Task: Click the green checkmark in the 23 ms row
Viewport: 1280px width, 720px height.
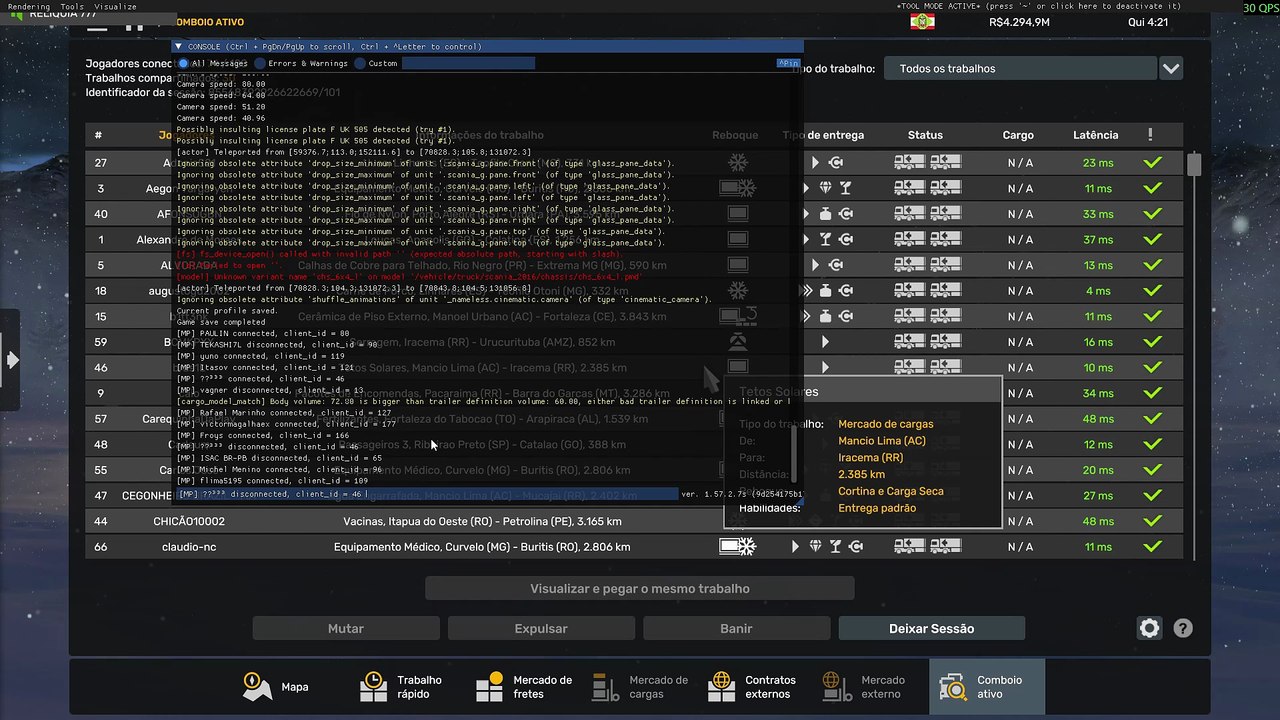Action: pyautogui.click(x=1153, y=163)
